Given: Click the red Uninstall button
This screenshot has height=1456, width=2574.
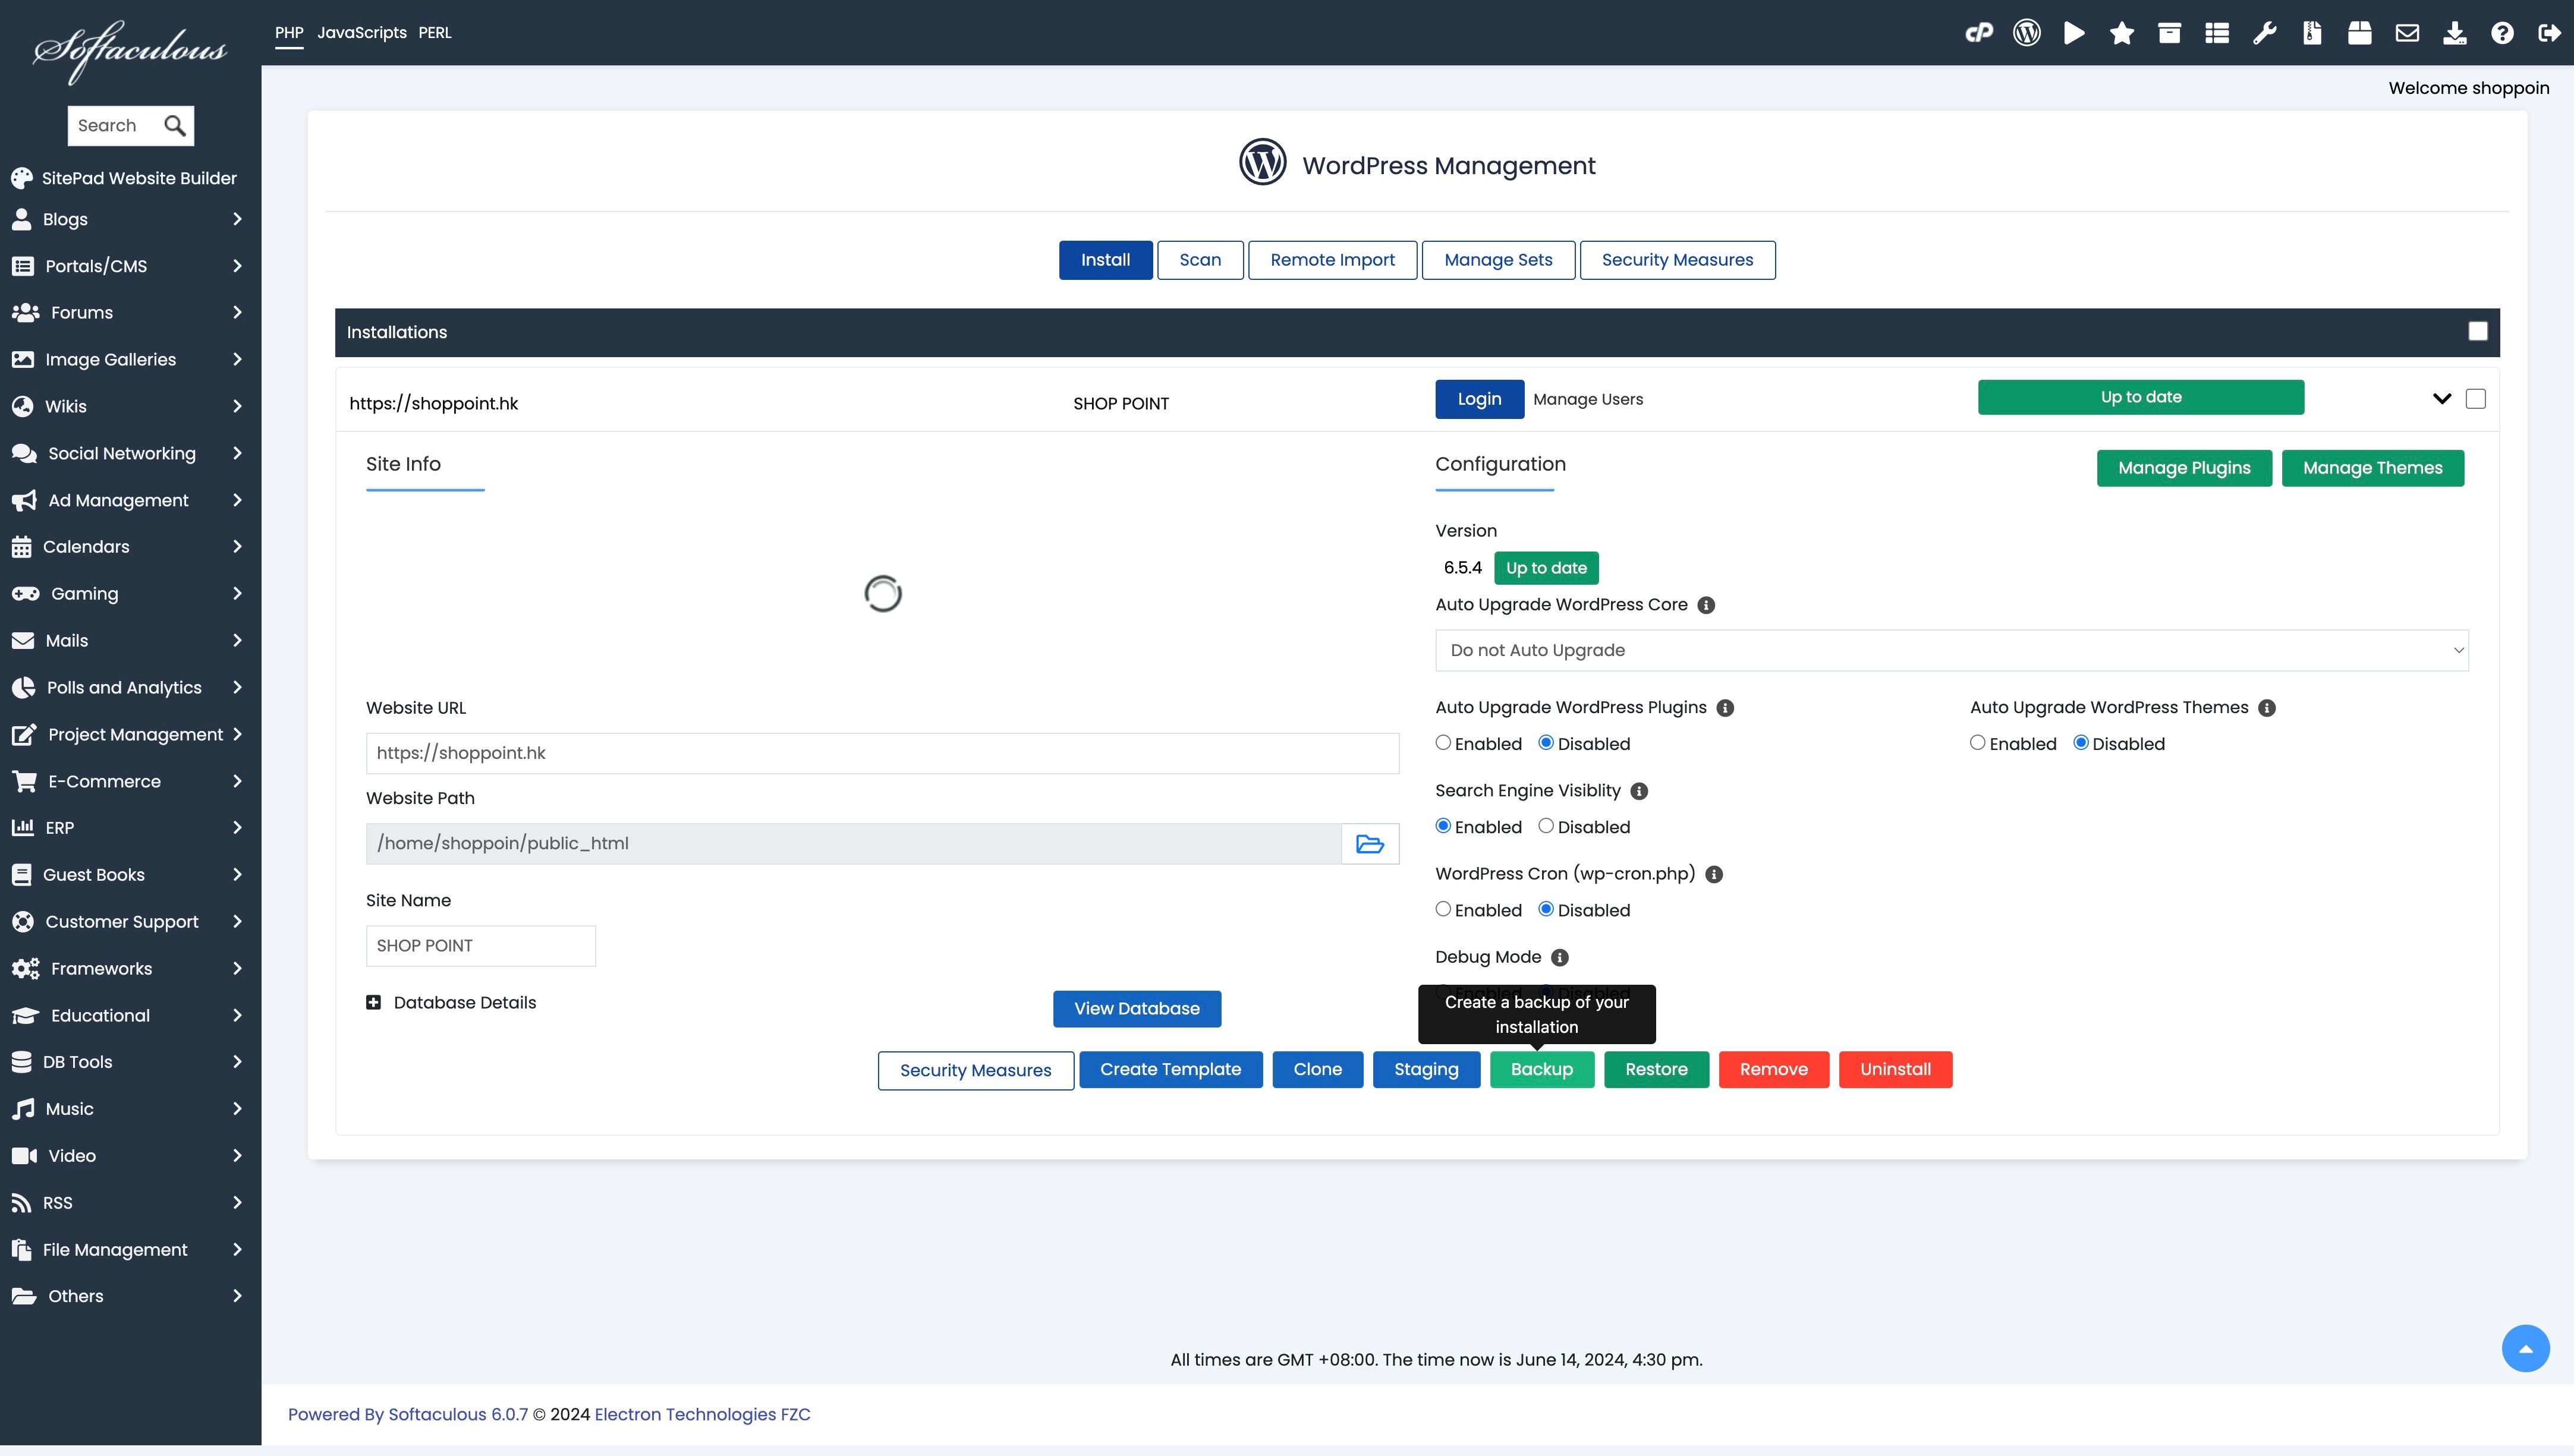Looking at the screenshot, I should pyautogui.click(x=1895, y=1070).
